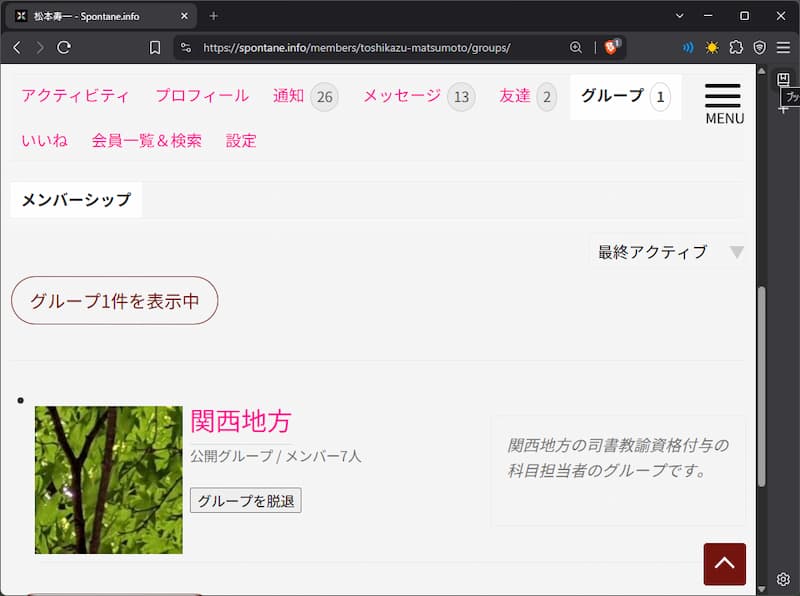Image resolution: width=800 pixels, height=596 pixels.
Task: Click the グループを脱退 button
Action: tap(245, 501)
